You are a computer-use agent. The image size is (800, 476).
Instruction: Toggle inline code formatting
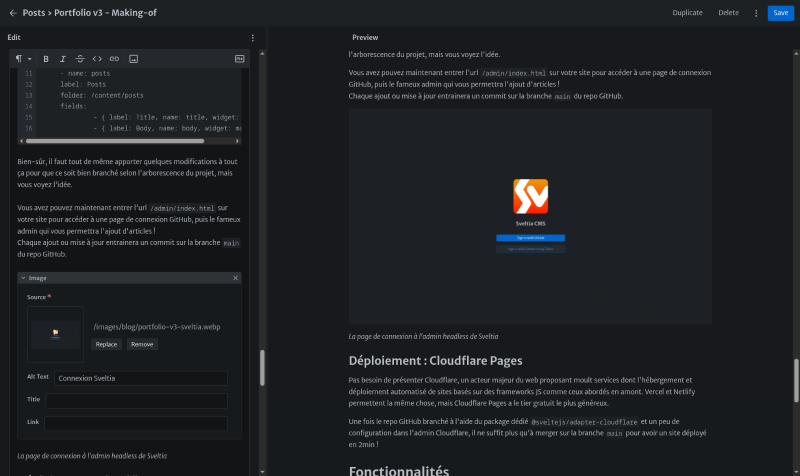pyautogui.click(x=98, y=59)
